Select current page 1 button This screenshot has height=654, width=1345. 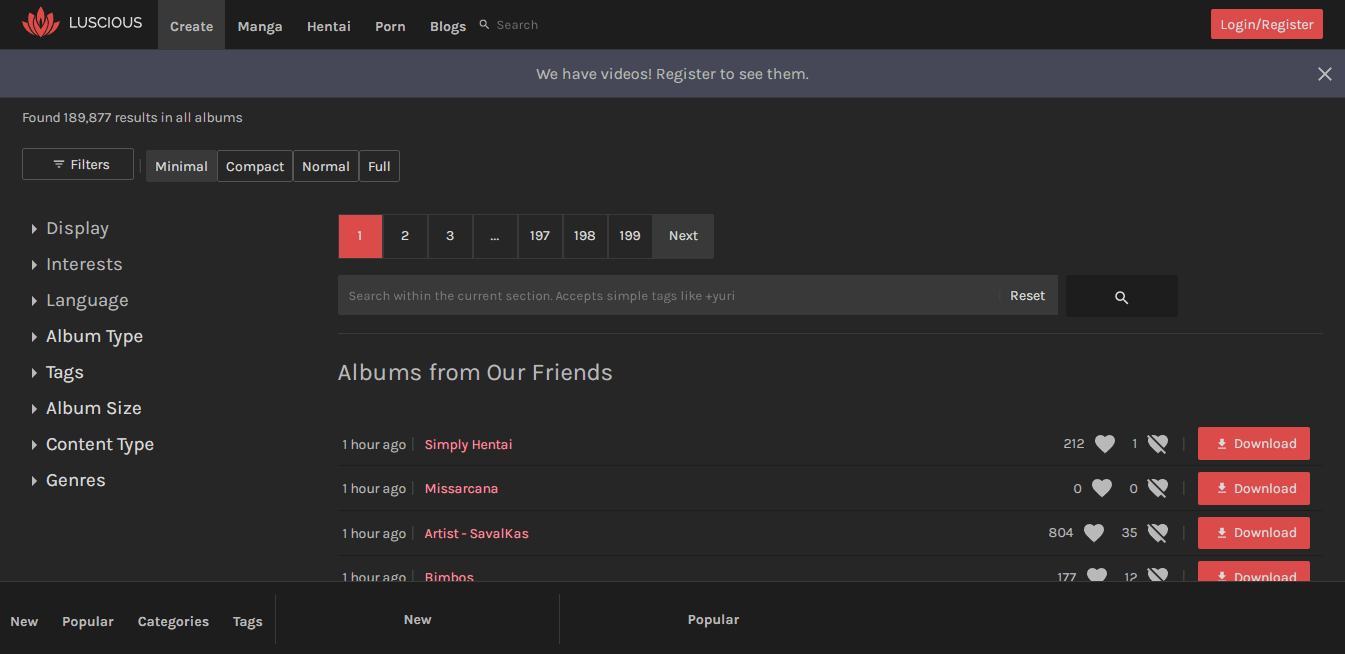pos(360,236)
